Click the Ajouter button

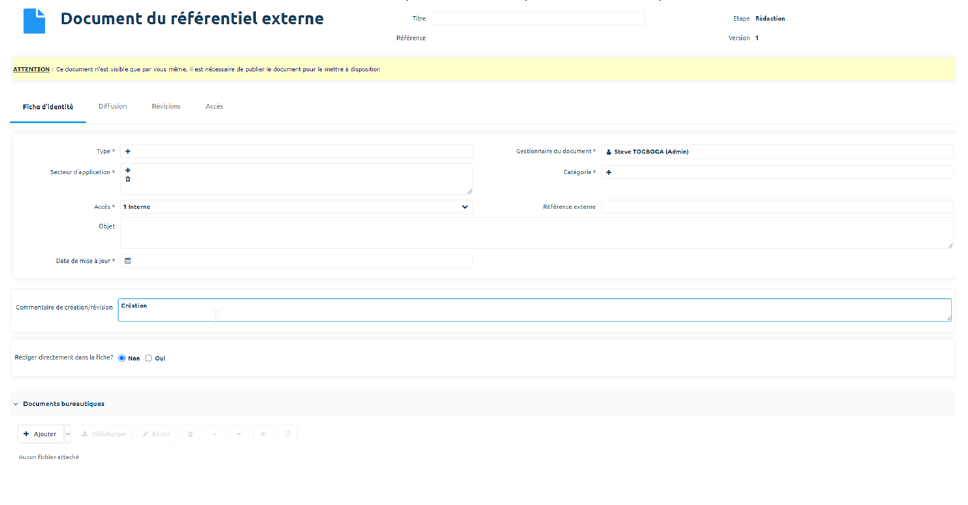(40, 434)
